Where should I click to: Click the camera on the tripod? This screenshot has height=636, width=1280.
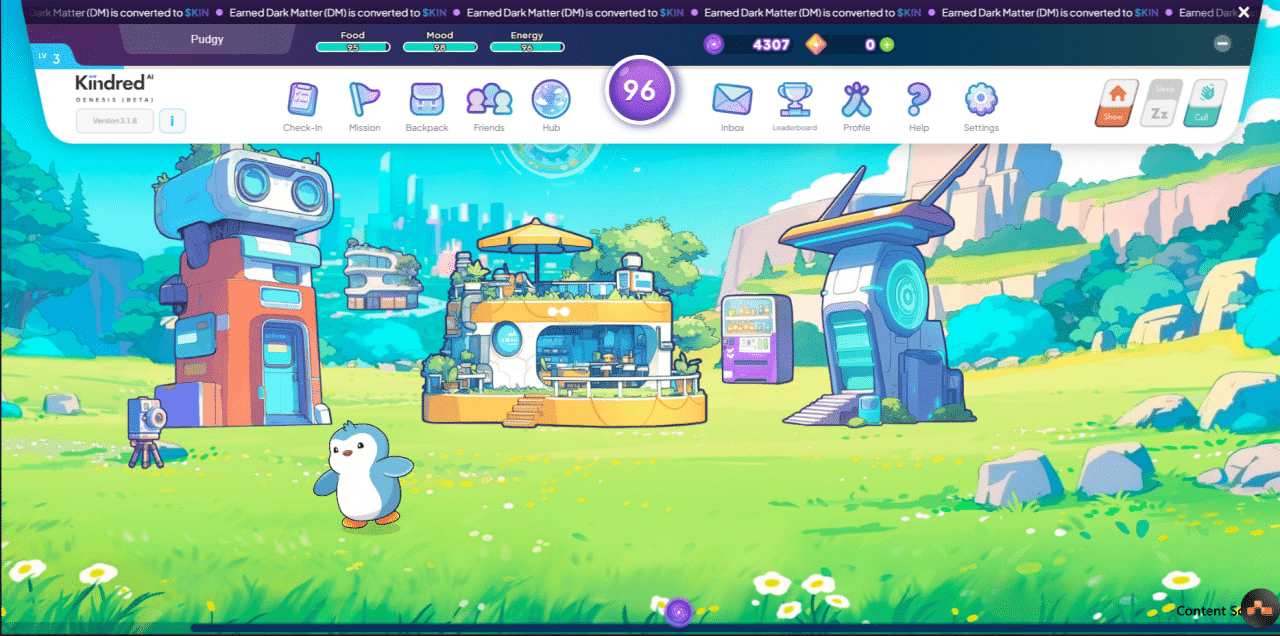coord(146,431)
